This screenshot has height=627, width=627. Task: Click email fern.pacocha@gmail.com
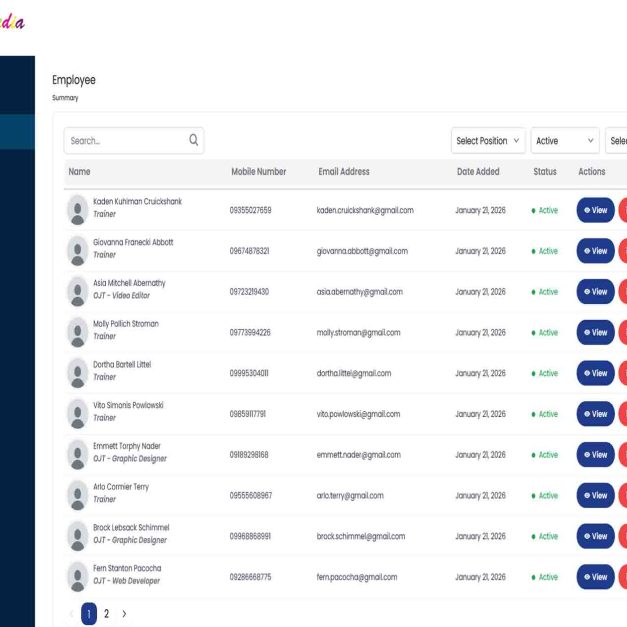click(357, 577)
